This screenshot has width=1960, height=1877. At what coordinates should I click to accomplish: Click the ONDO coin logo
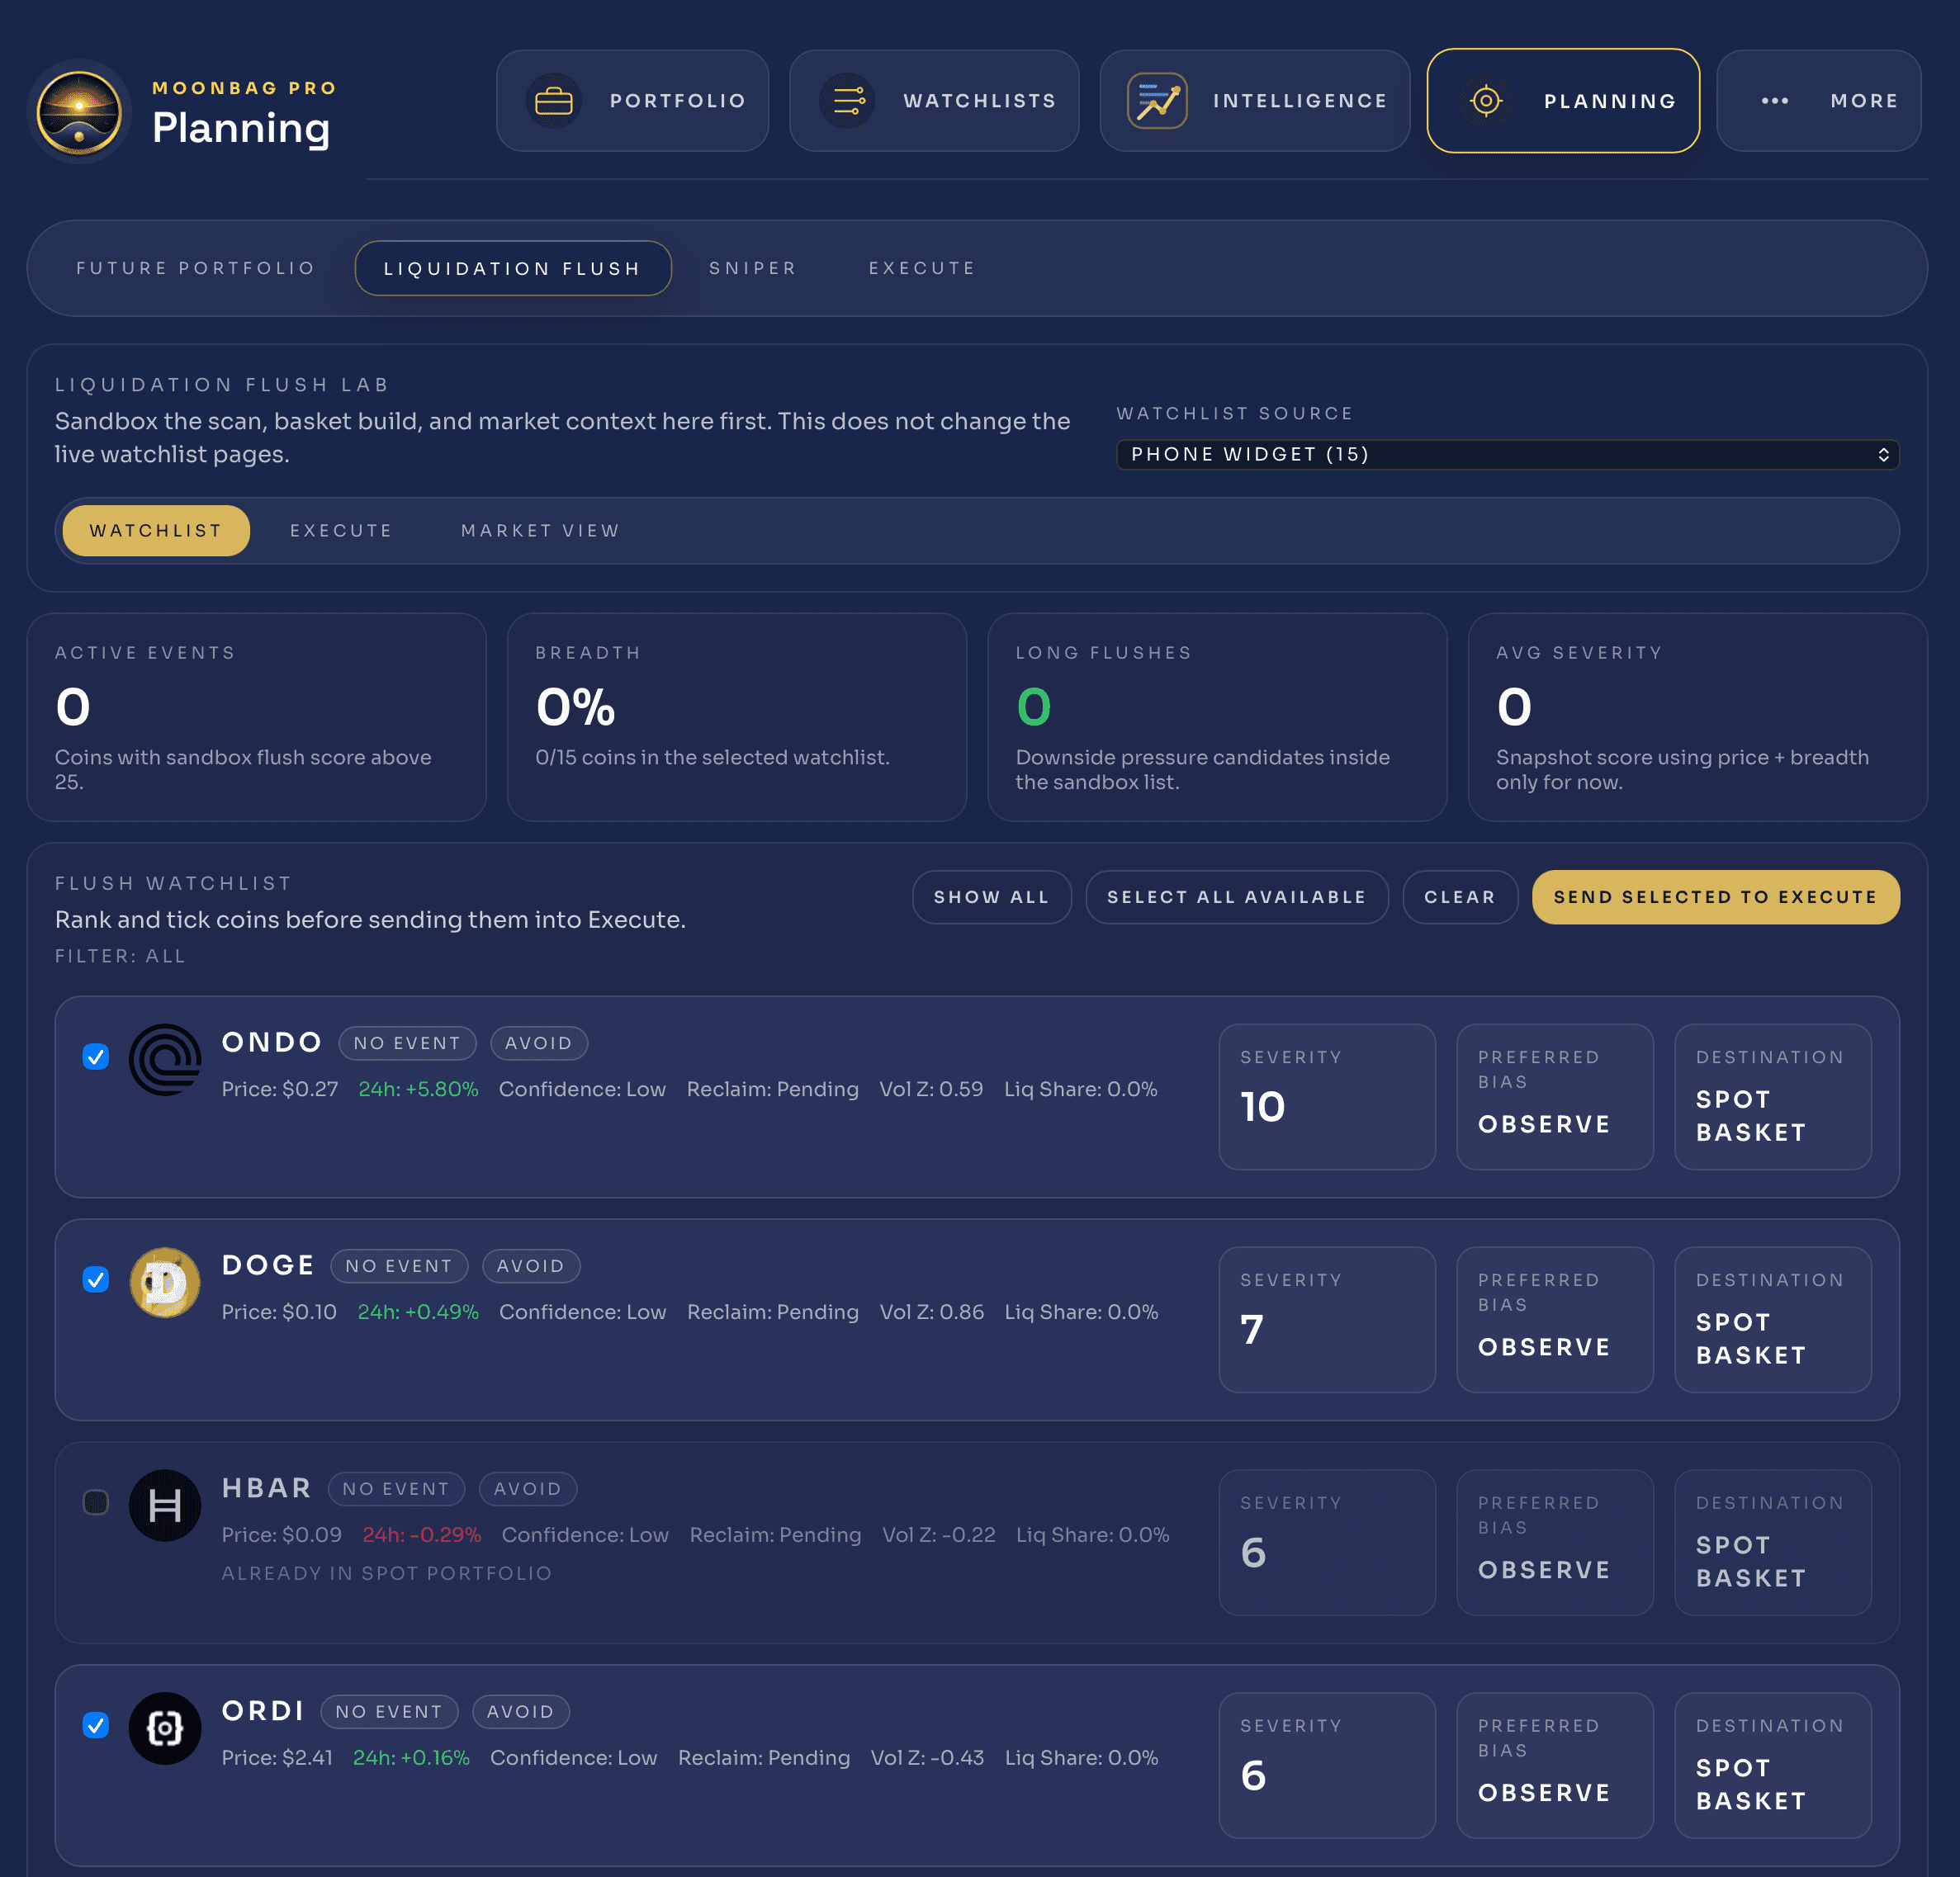[165, 1059]
